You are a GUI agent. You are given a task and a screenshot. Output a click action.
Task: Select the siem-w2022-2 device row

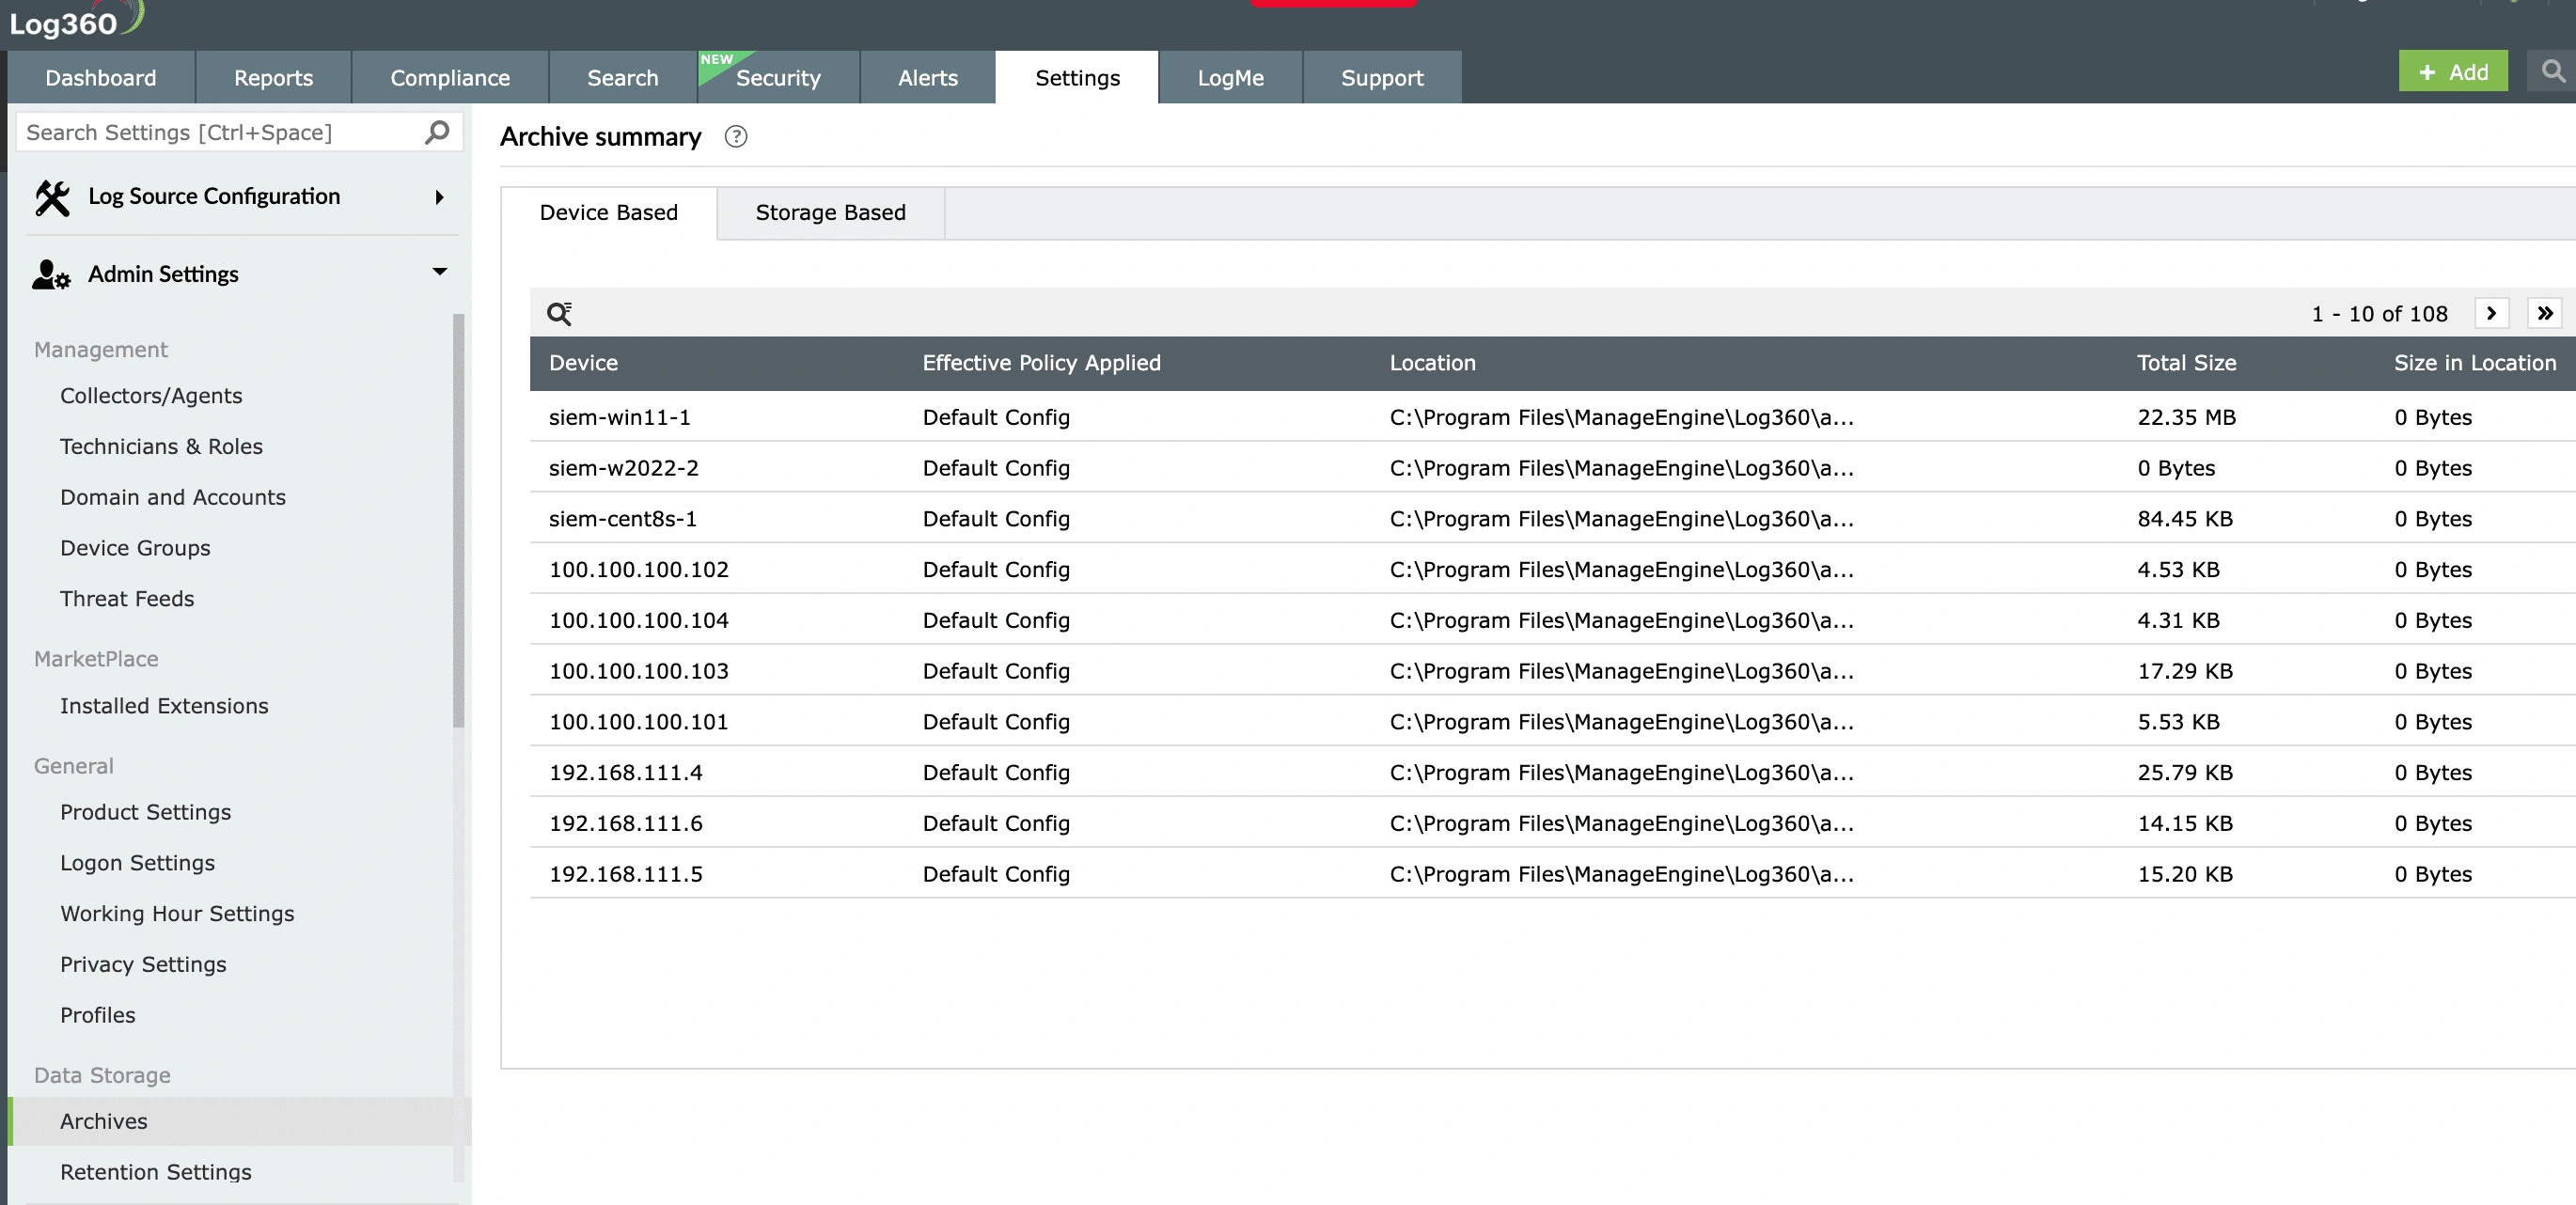1553,468
